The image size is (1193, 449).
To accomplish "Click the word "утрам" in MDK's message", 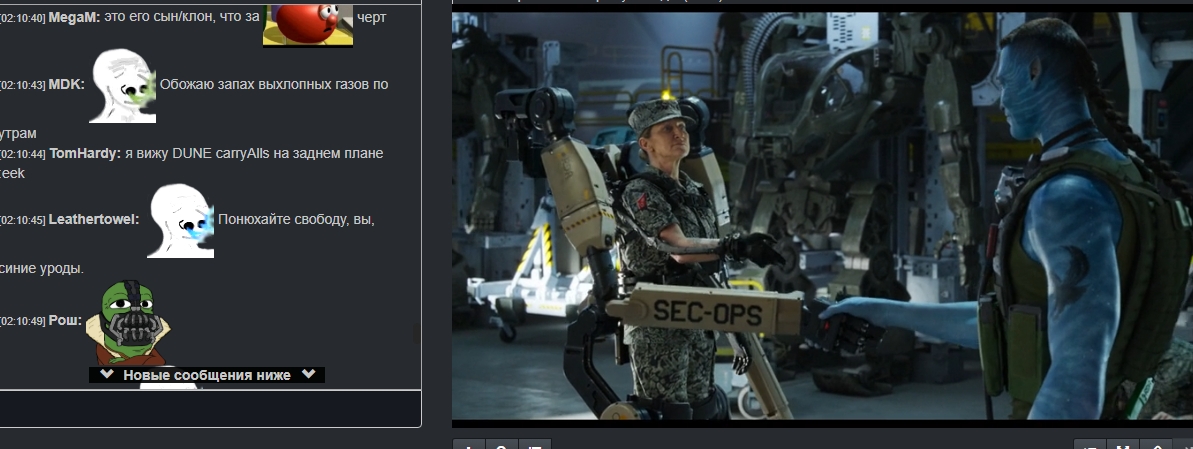I will 17,134.
